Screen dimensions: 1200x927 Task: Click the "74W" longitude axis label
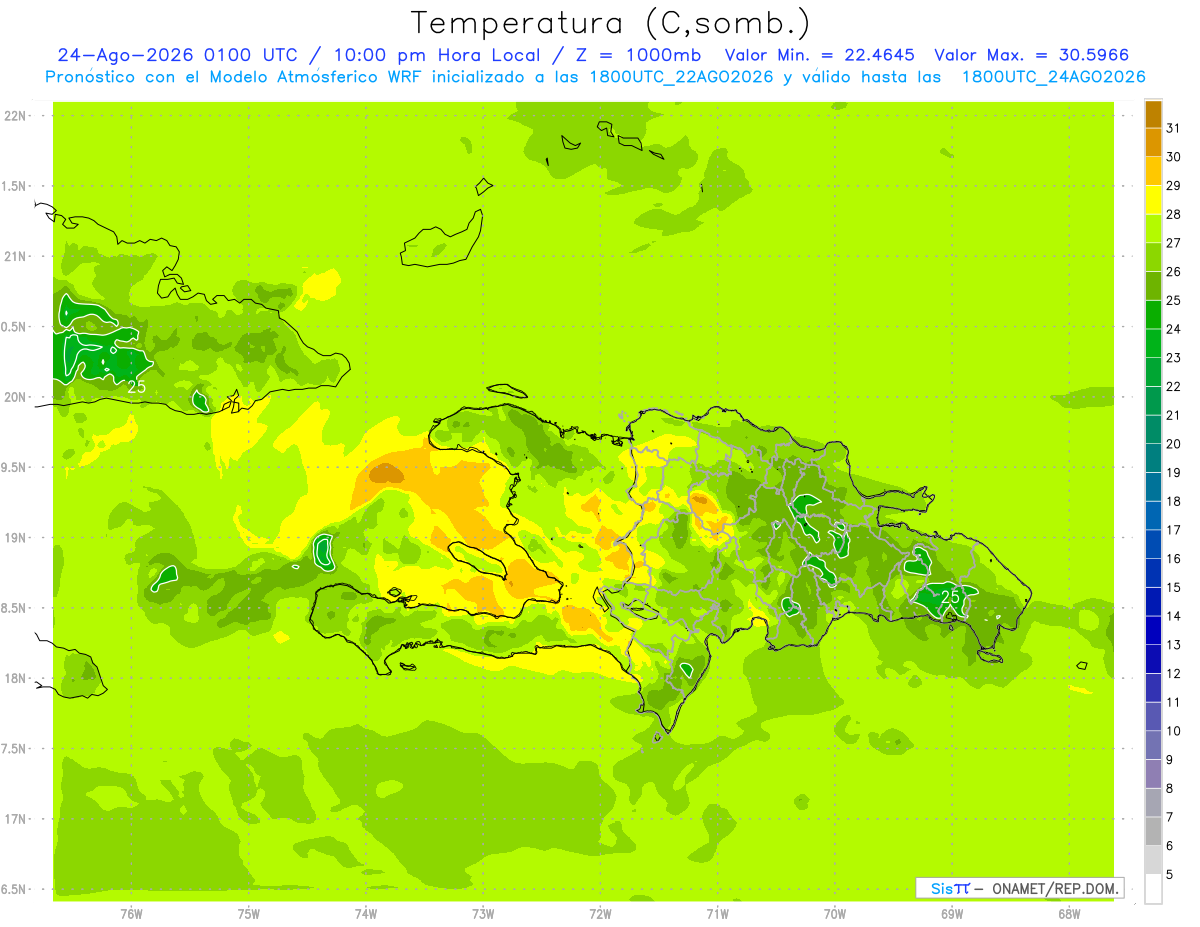coord(366,914)
